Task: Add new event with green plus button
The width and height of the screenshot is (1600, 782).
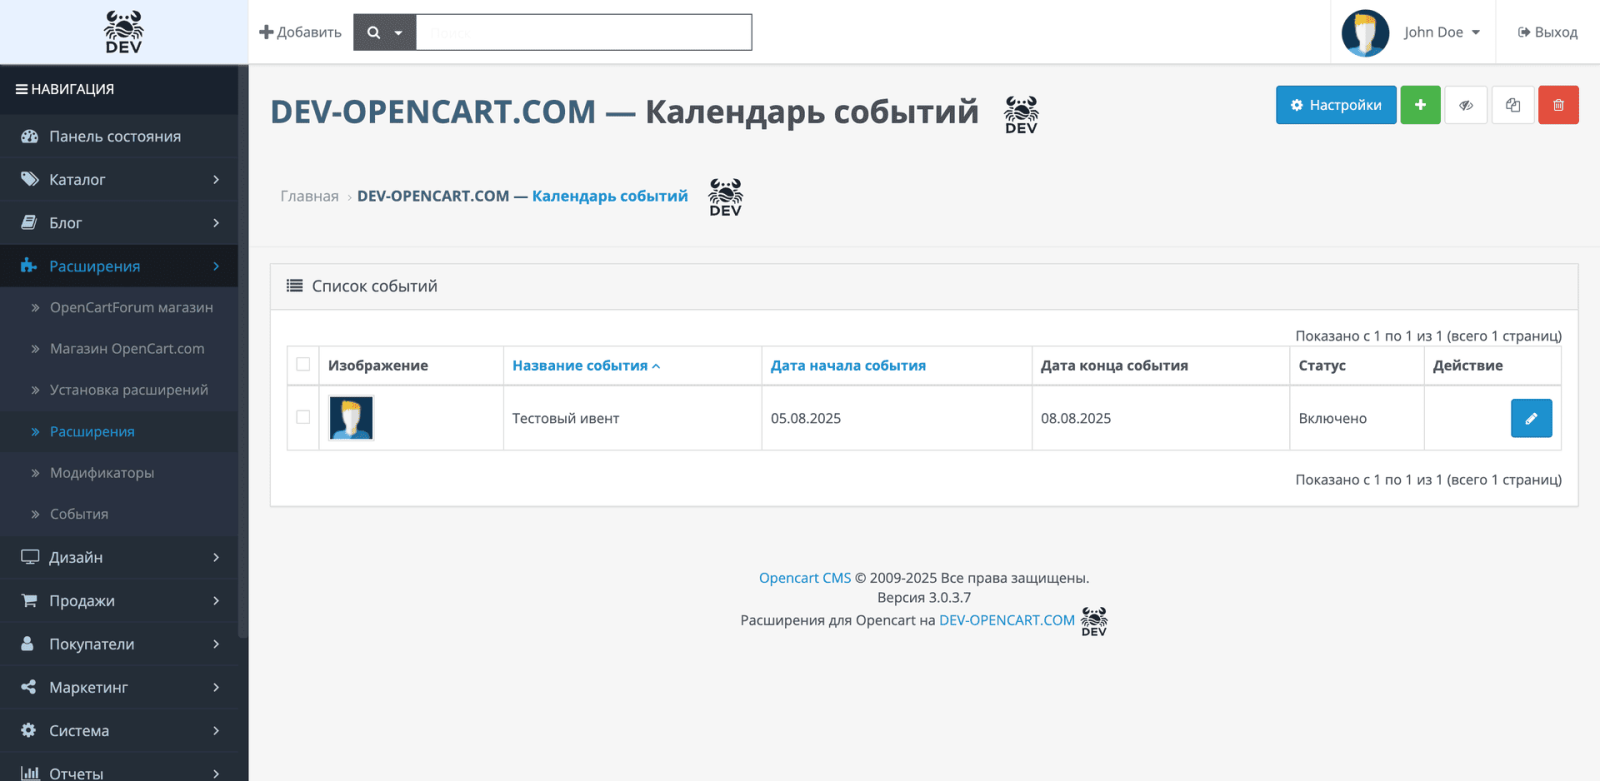Action: click(x=1420, y=105)
